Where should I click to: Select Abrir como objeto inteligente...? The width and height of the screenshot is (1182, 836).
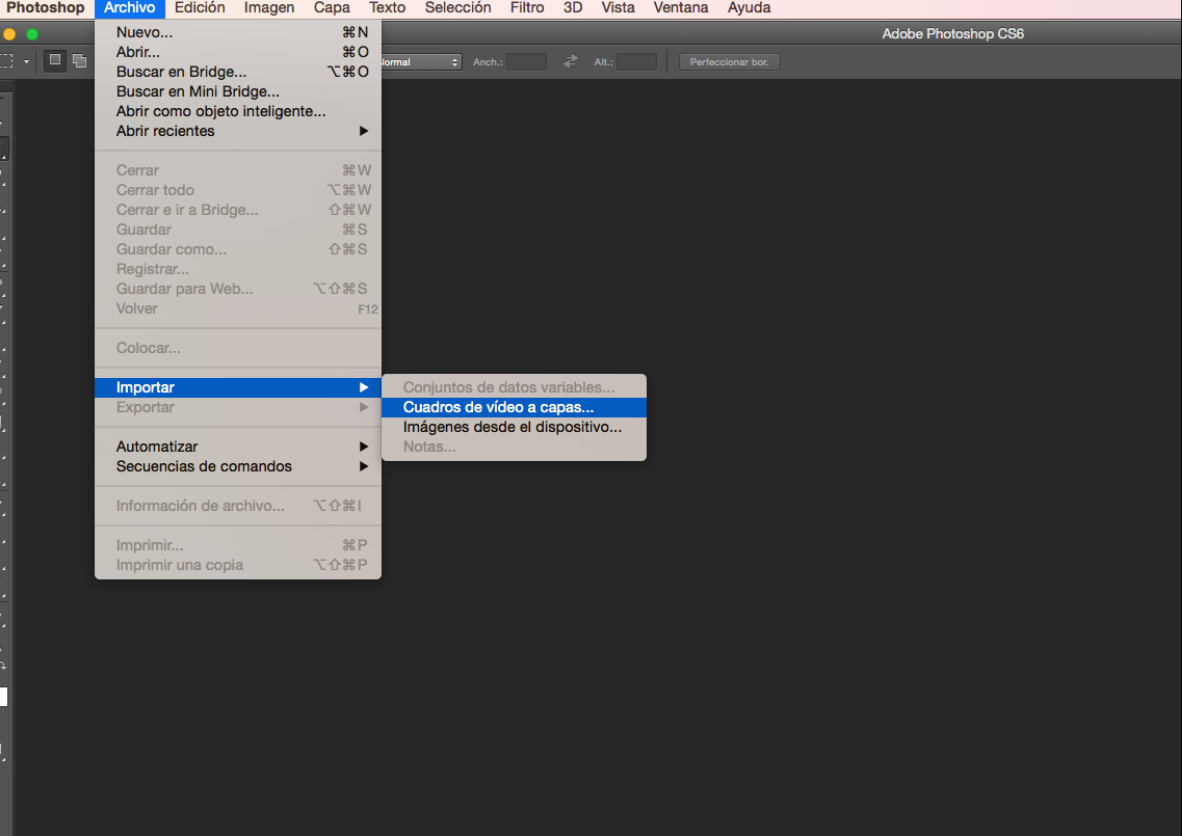221,111
